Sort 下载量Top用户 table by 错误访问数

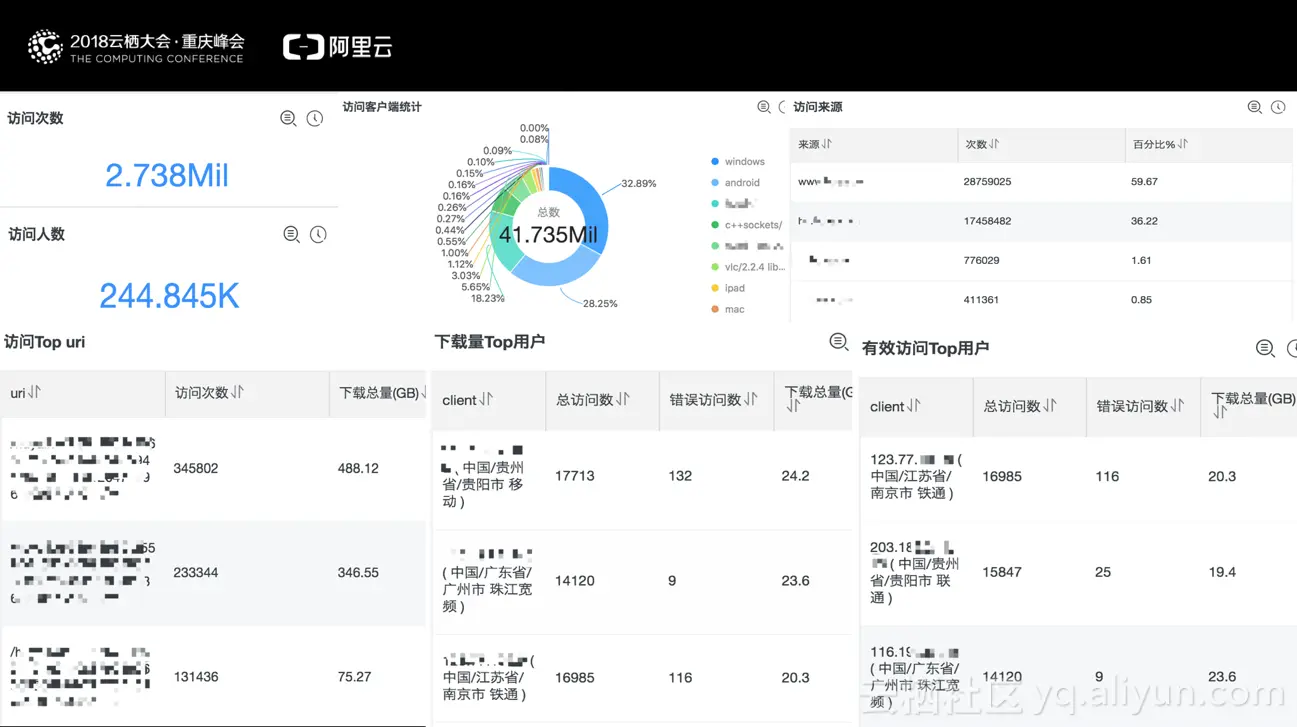(x=751, y=399)
